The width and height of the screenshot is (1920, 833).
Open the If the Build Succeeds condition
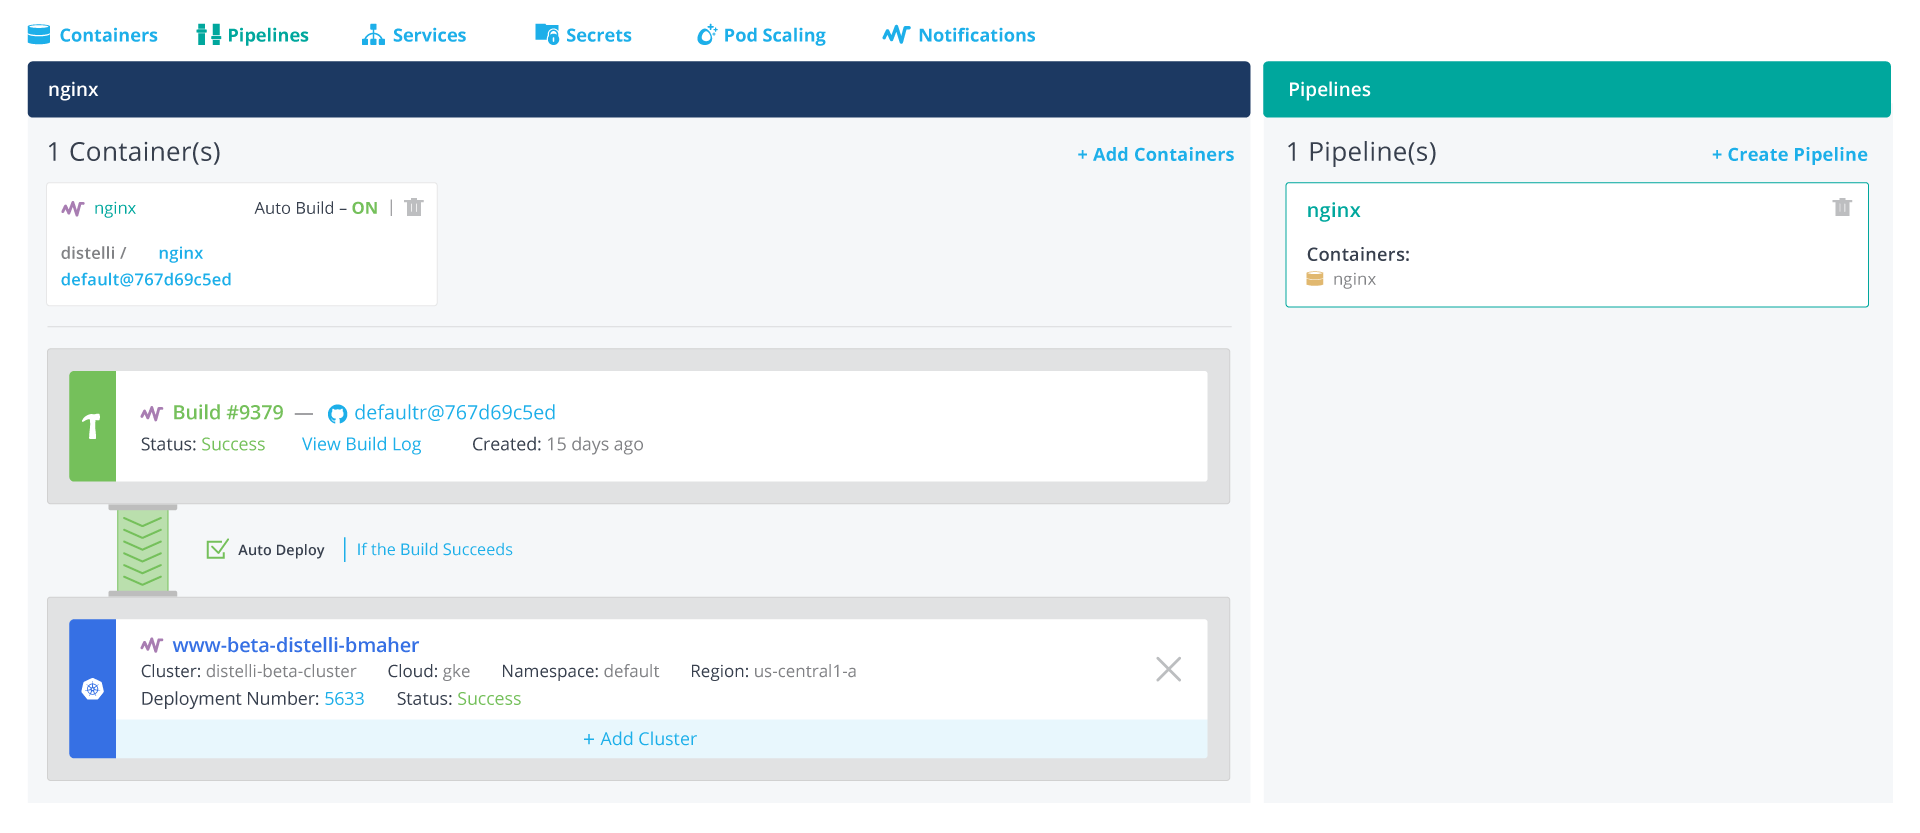click(434, 549)
